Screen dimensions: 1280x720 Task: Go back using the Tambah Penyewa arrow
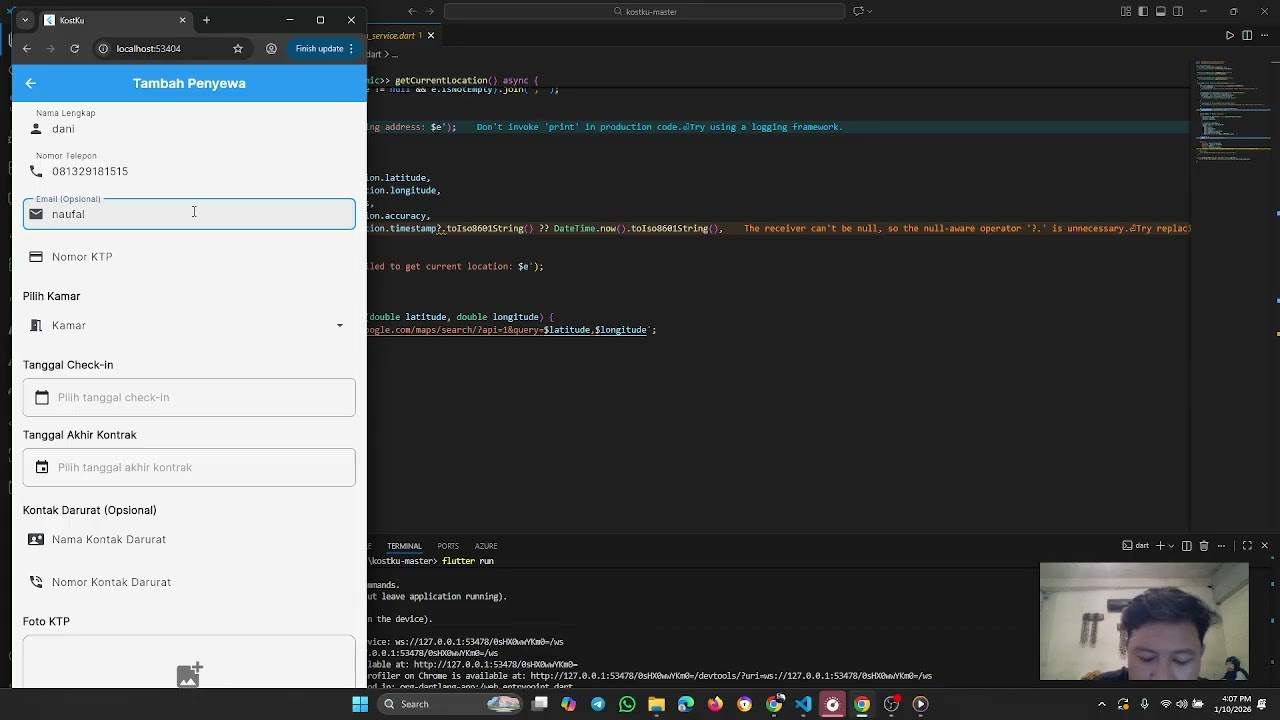(x=30, y=84)
